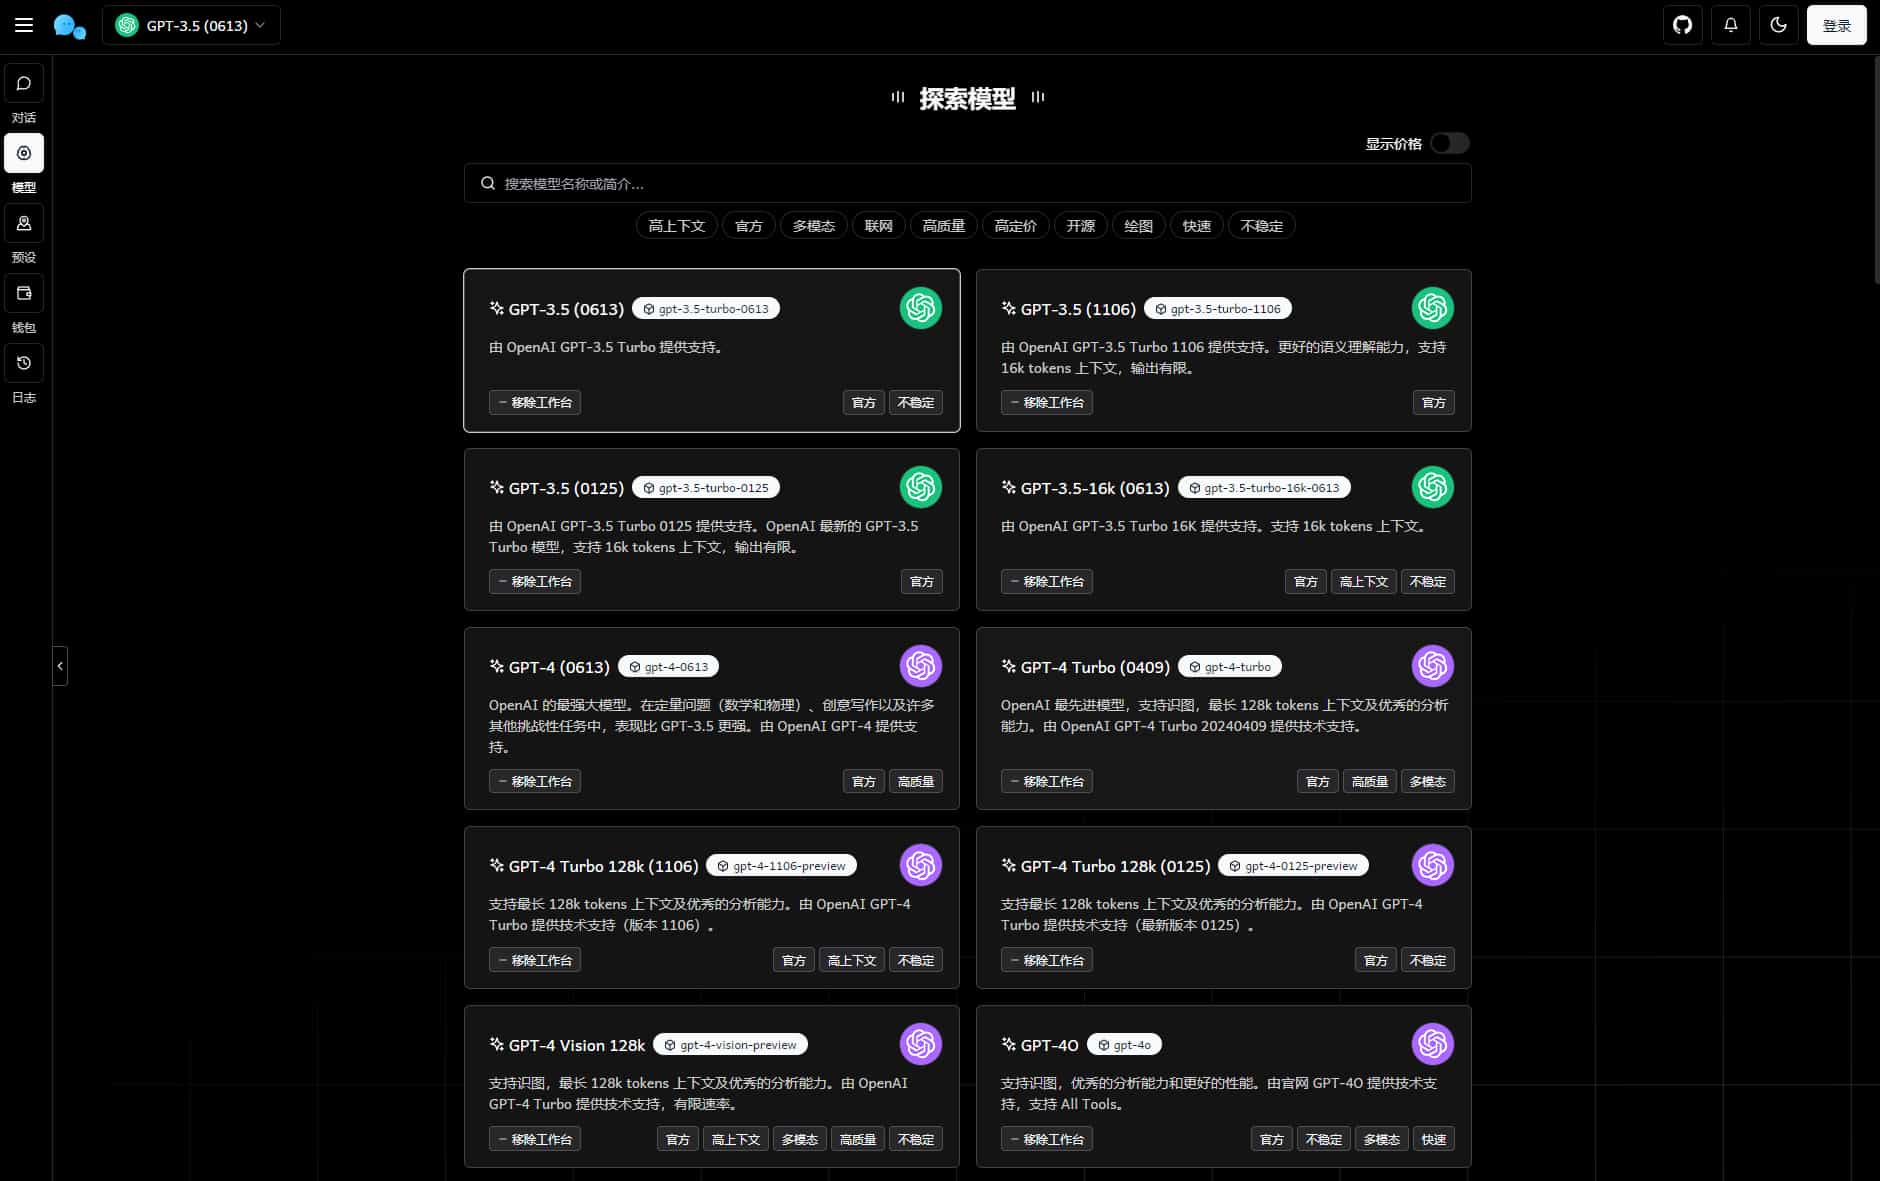Toggle the 开源 filter chip
1880x1181 pixels.
click(1079, 225)
